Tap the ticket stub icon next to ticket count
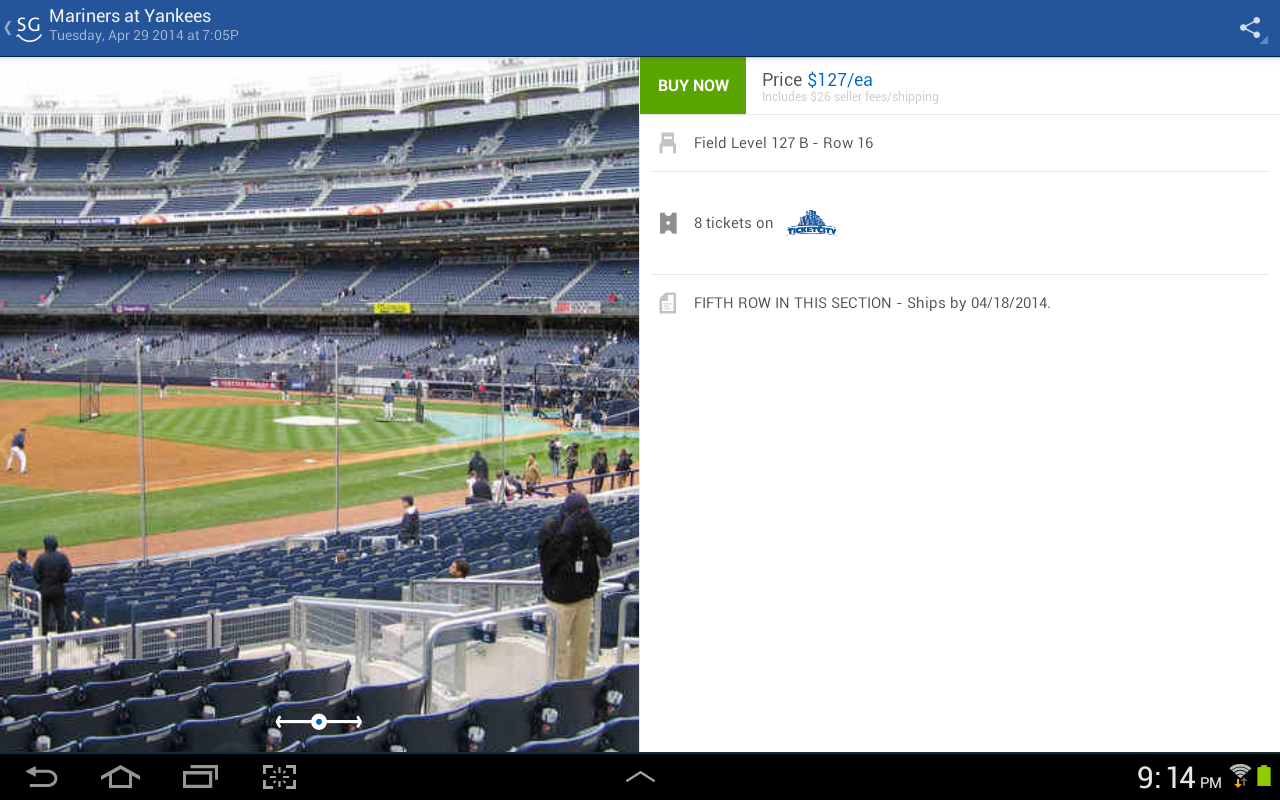Viewport: 1280px width, 800px height. click(667, 222)
